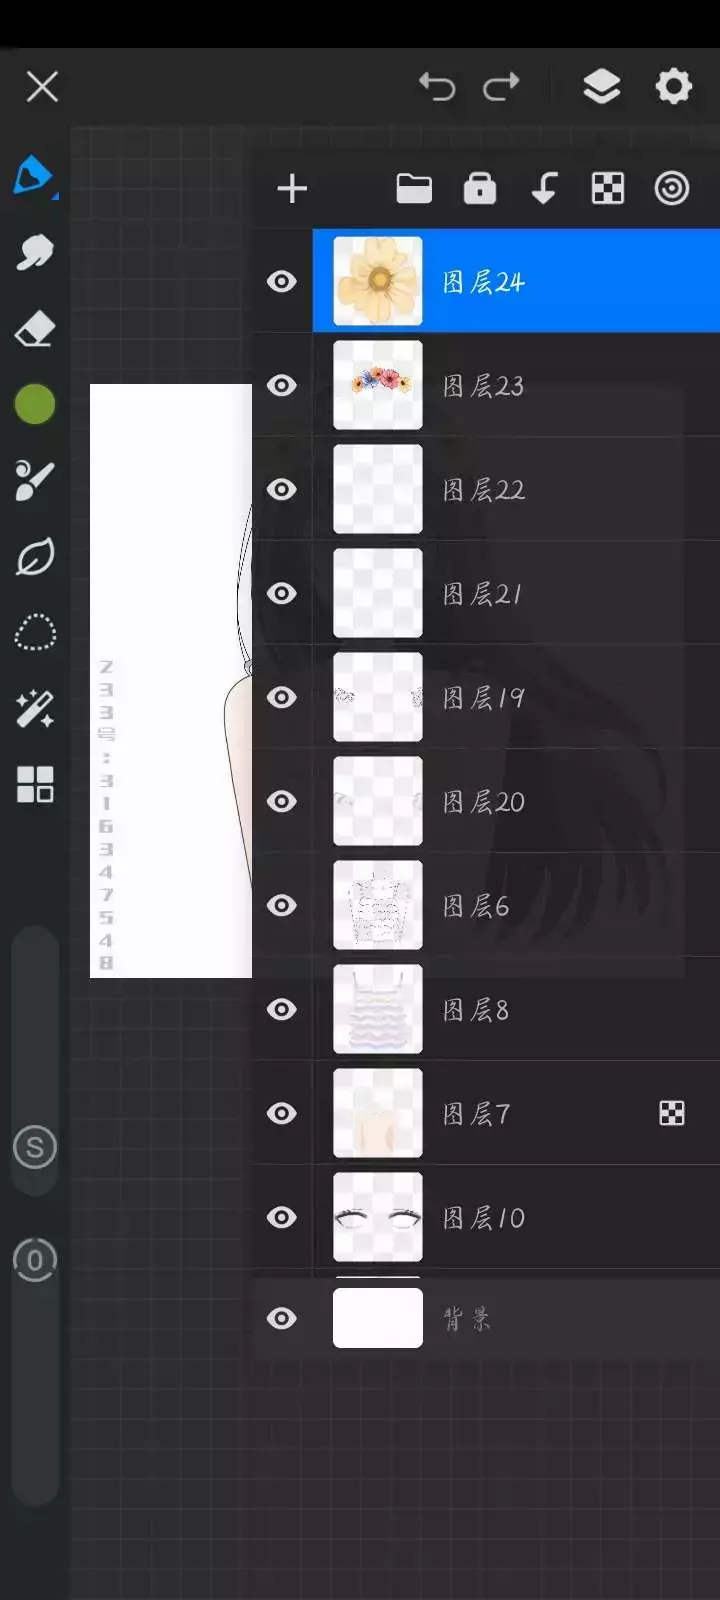Lock the selected layer

click(480, 188)
